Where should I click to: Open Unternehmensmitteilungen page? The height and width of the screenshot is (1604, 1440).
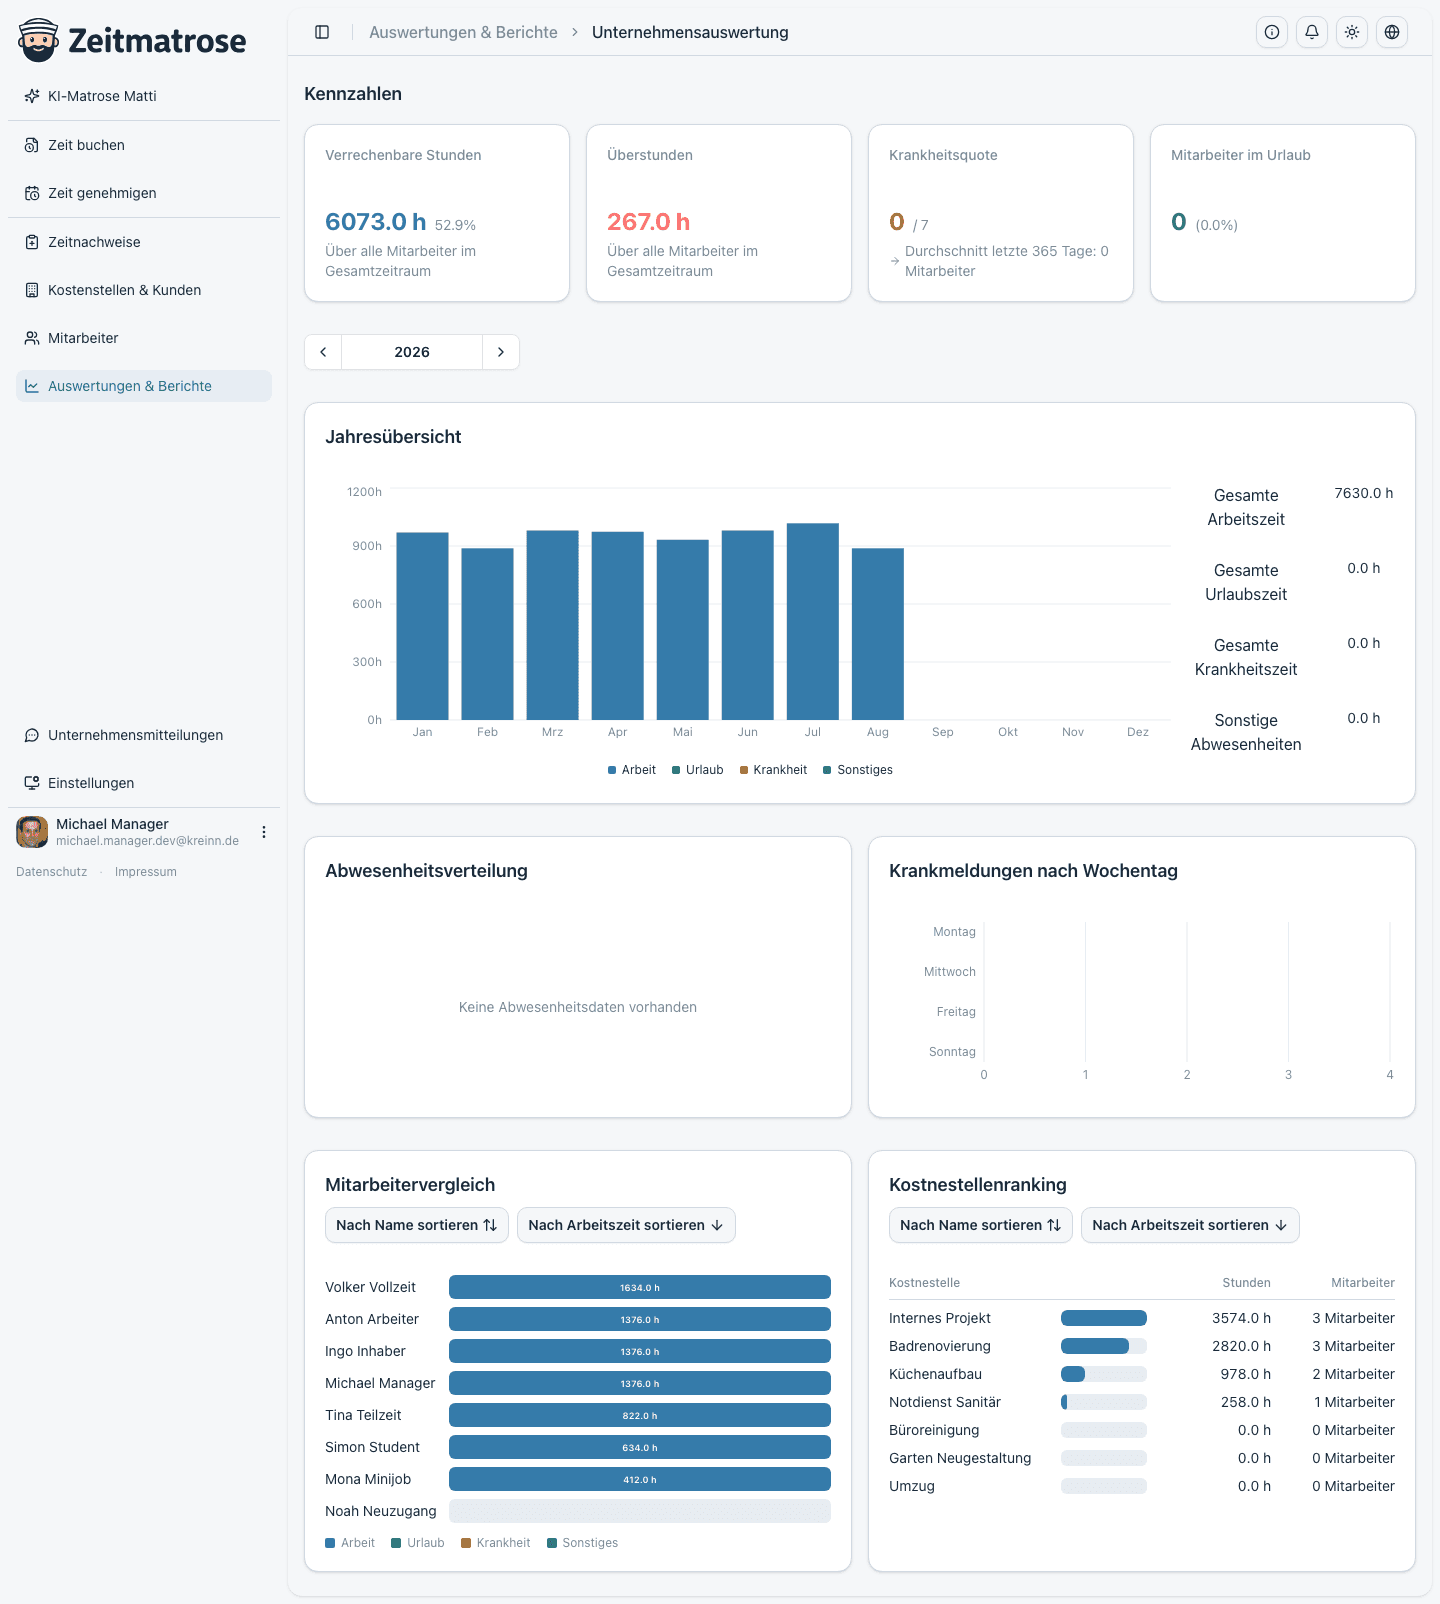click(144, 735)
